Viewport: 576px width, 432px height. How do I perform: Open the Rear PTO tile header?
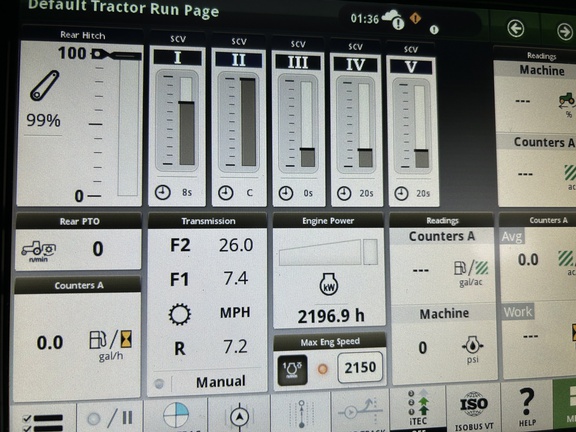[79, 221]
